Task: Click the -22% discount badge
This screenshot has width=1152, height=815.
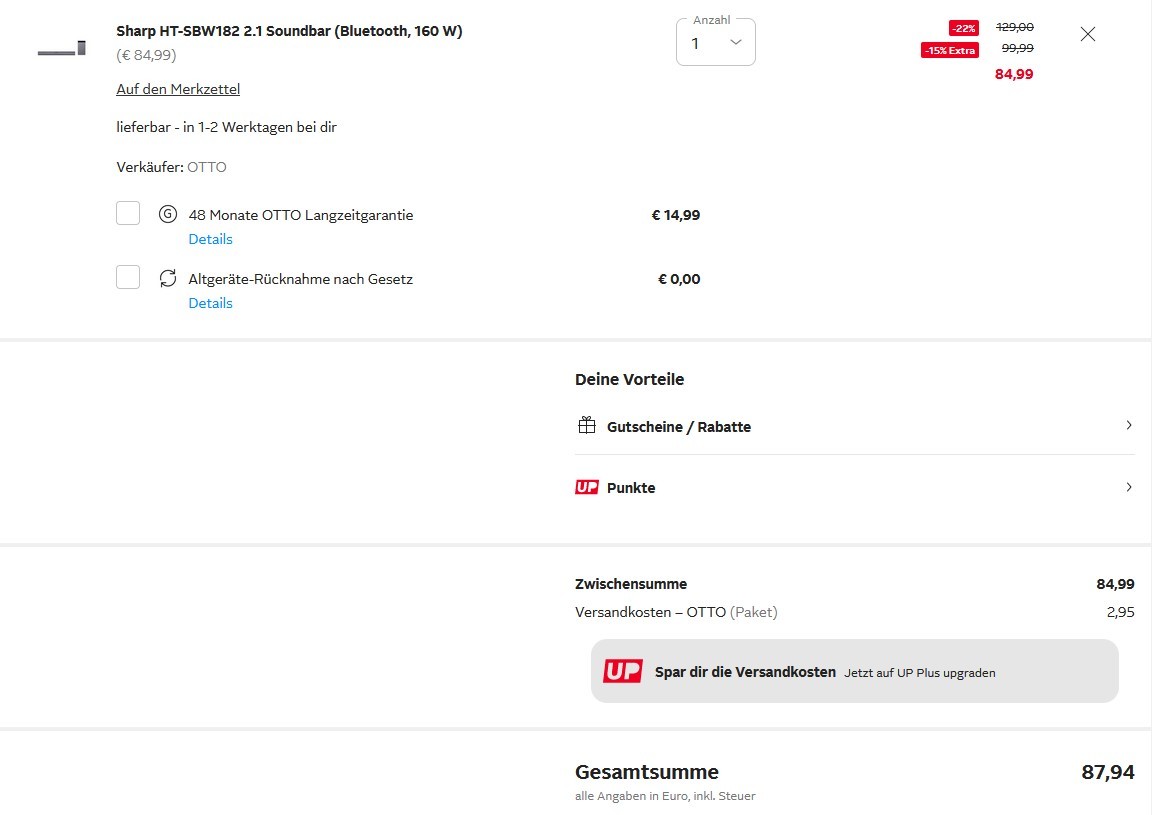Action: click(963, 28)
